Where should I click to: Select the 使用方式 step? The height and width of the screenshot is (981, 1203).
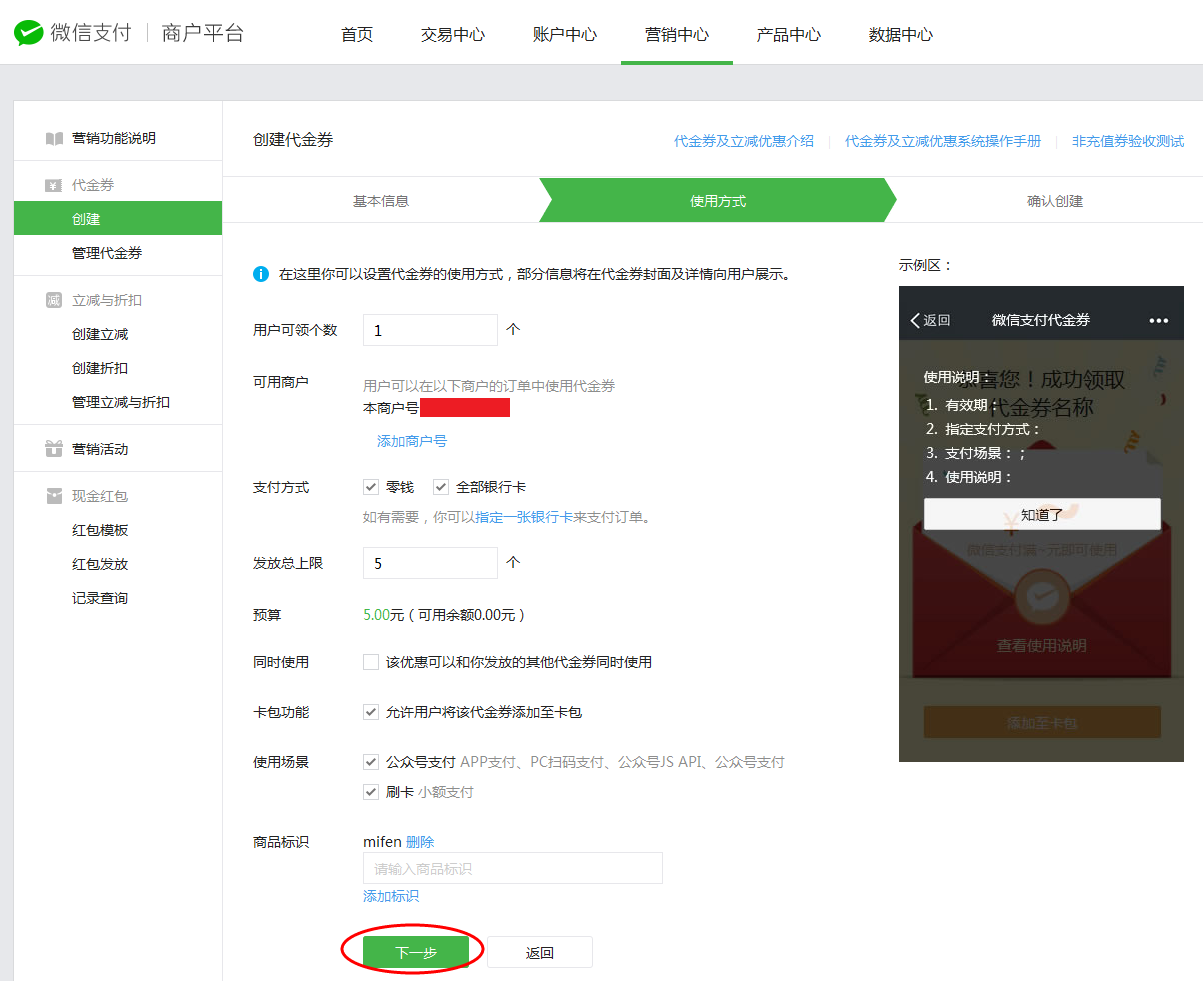point(718,201)
